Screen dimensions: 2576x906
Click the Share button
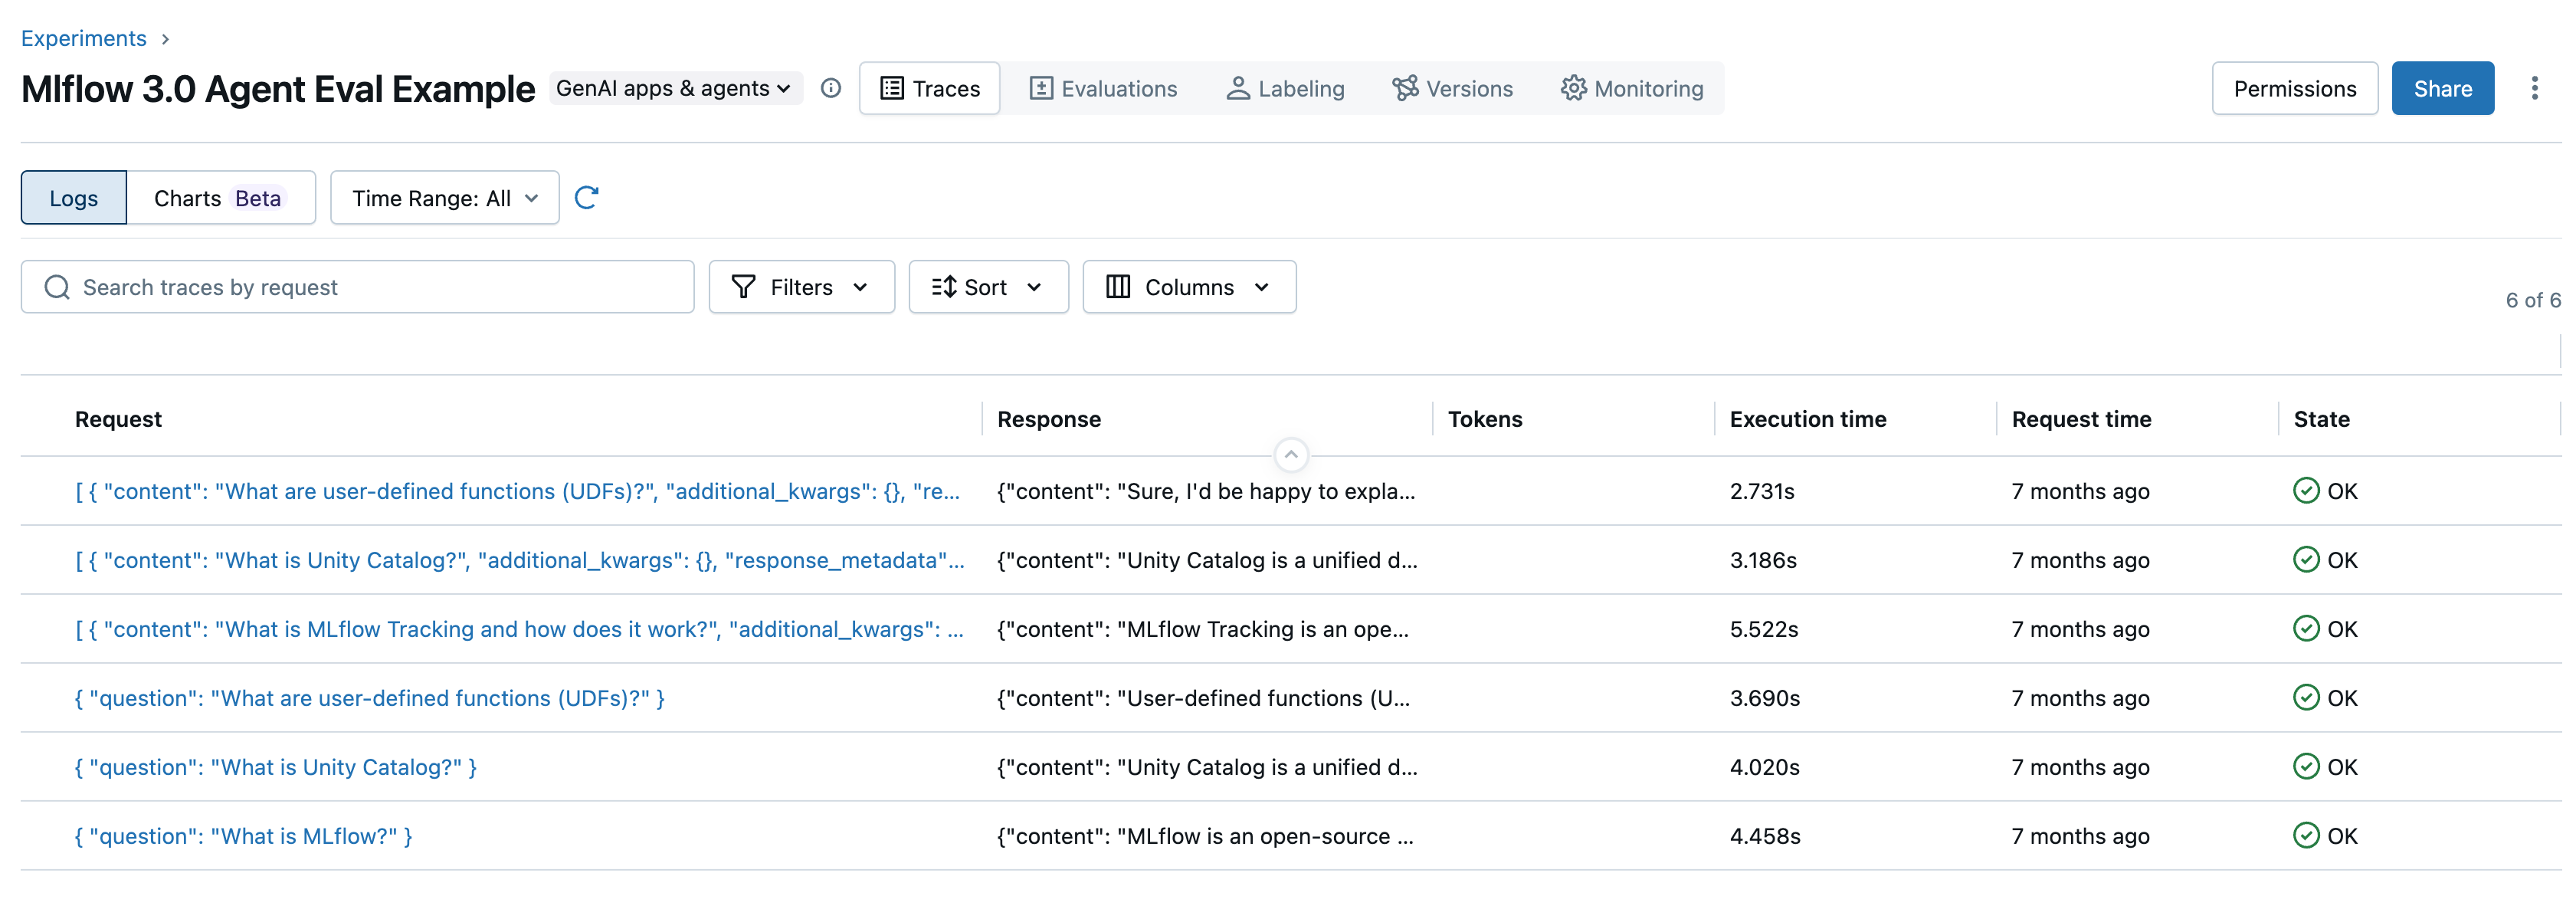point(2441,88)
